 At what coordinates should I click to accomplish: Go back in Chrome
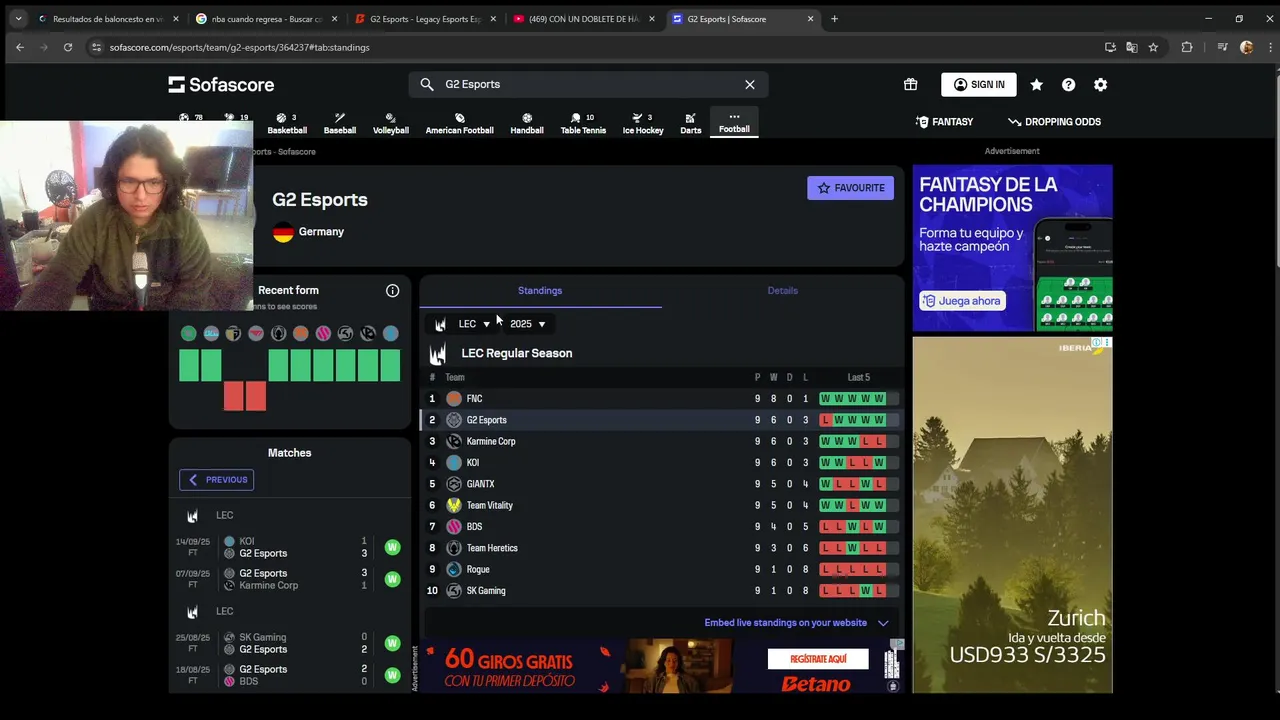tap(20, 47)
